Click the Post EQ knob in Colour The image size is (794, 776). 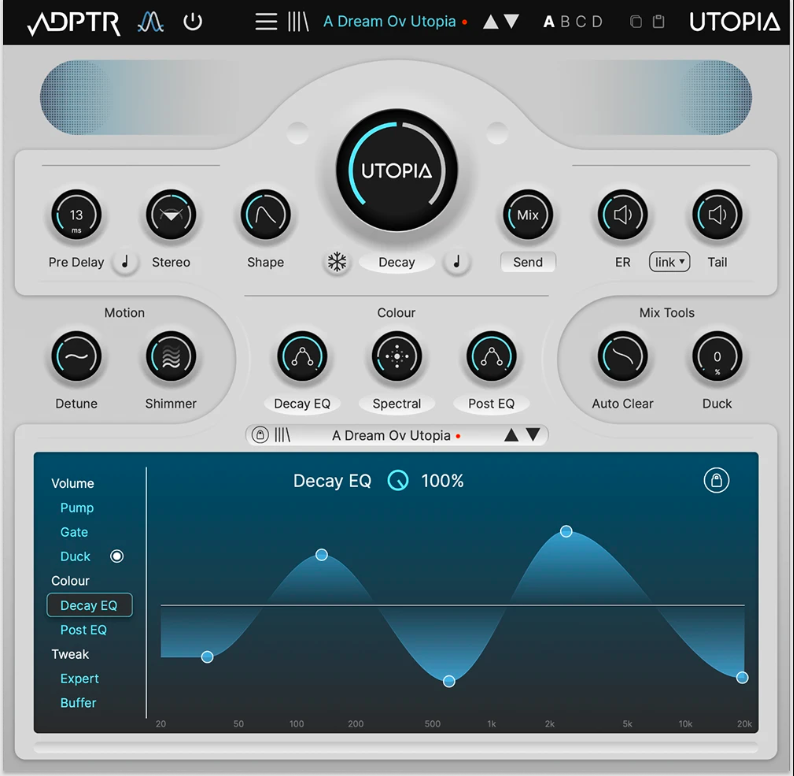click(491, 357)
